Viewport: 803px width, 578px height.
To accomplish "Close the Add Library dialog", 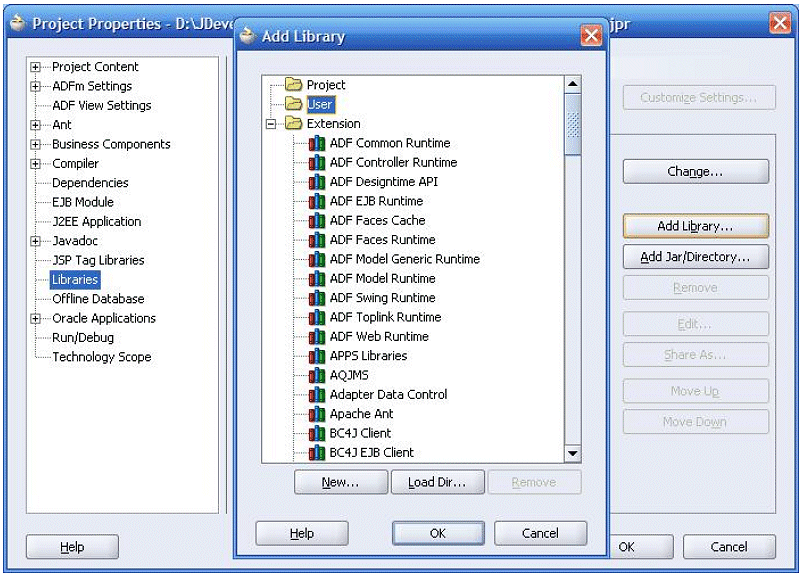I will tap(591, 35).
